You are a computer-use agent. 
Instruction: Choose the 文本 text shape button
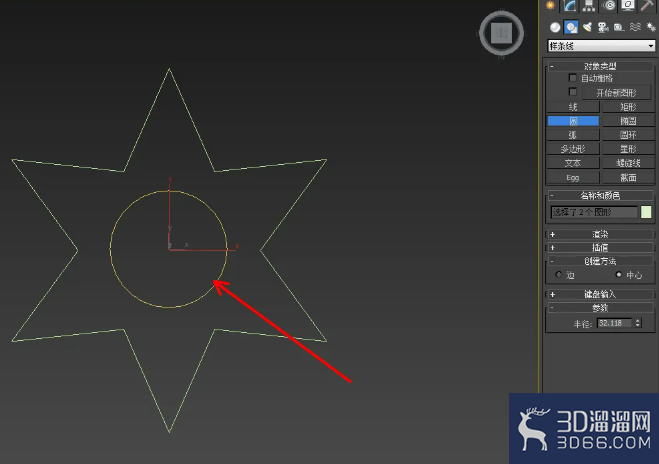pyautogui.click(x=573, y=163)
